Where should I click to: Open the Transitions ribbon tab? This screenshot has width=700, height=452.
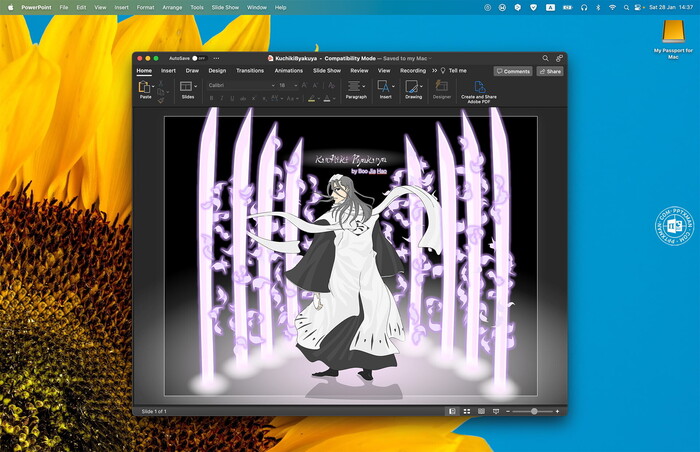(250, 71)
